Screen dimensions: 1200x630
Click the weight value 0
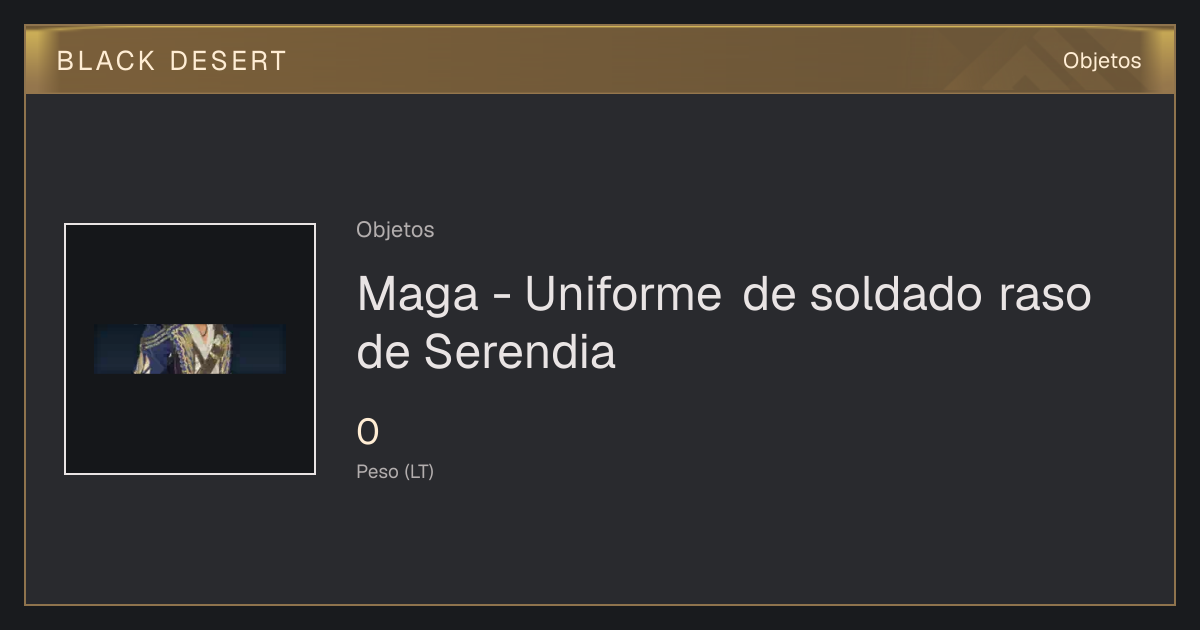[x=368, y=433]
